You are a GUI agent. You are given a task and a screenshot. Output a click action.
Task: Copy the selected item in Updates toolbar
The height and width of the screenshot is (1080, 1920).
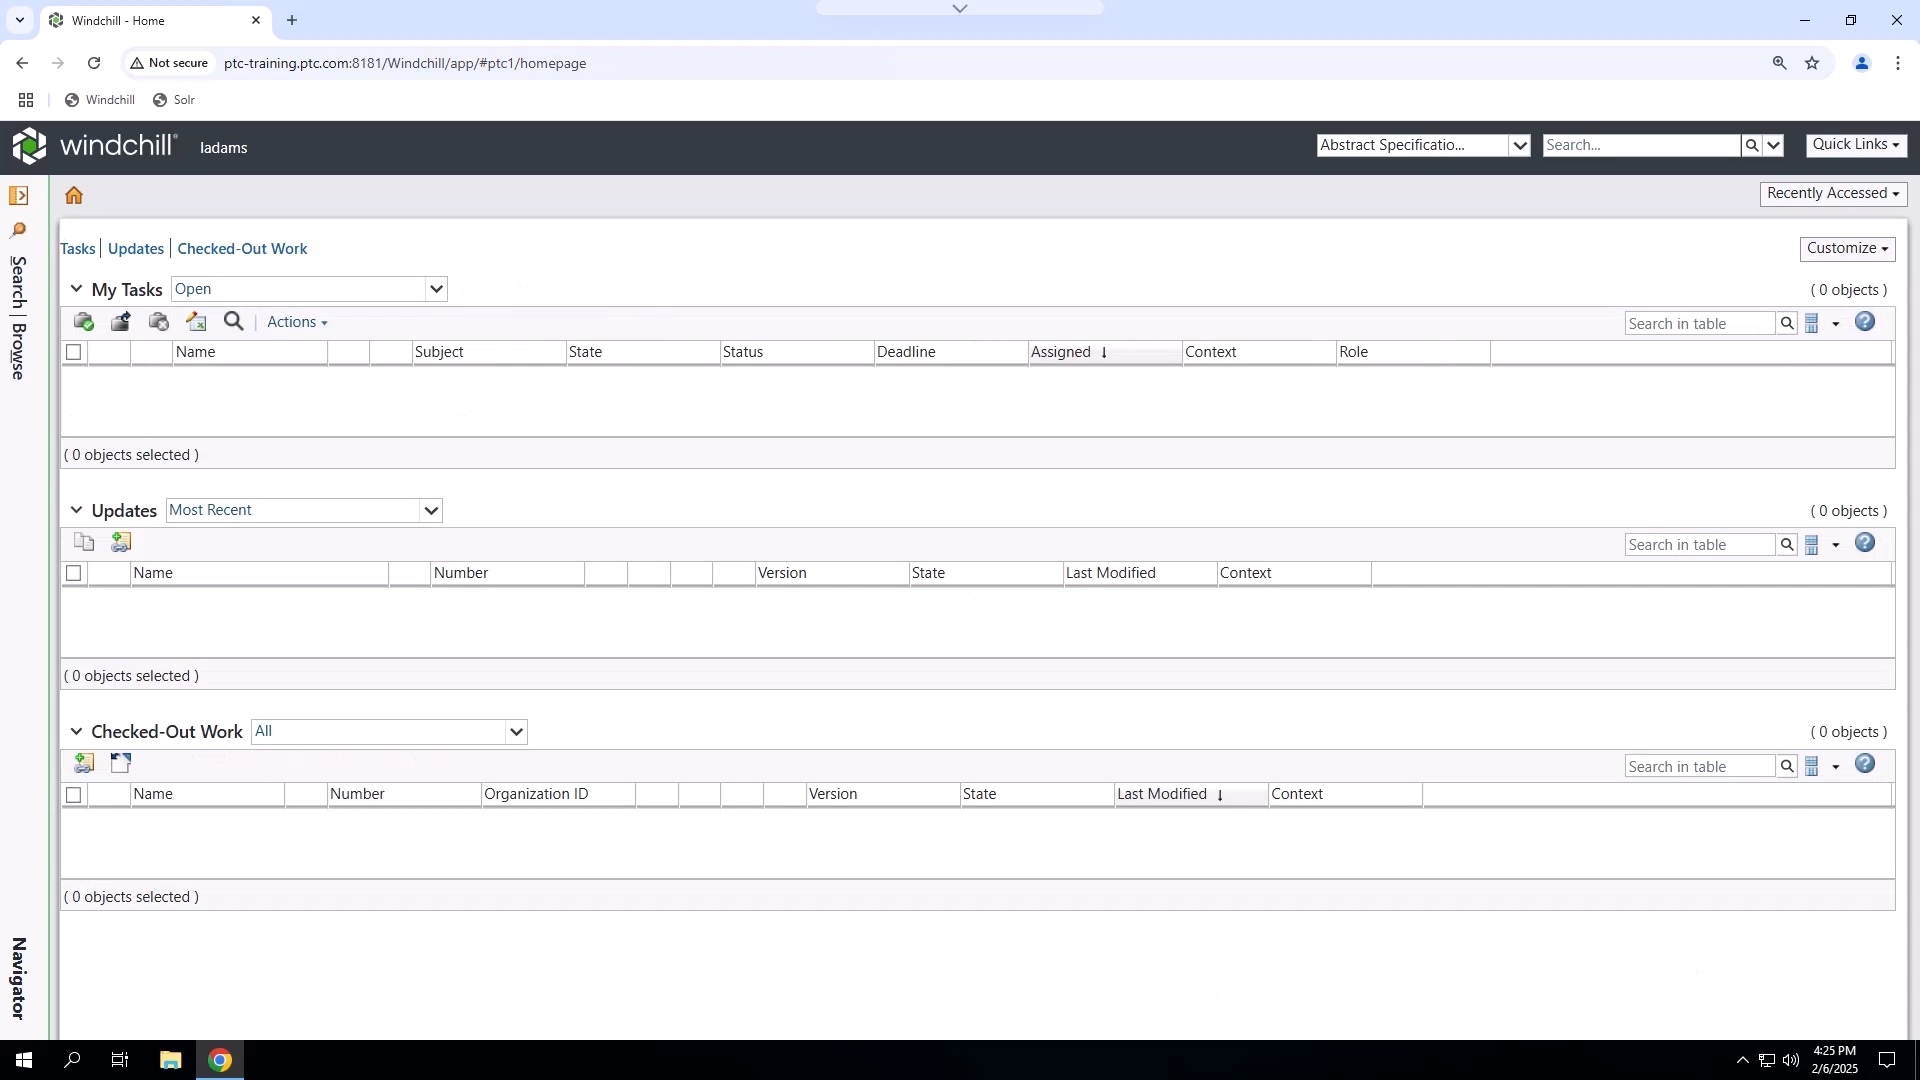pyautogui.click(x=84, y=542)
